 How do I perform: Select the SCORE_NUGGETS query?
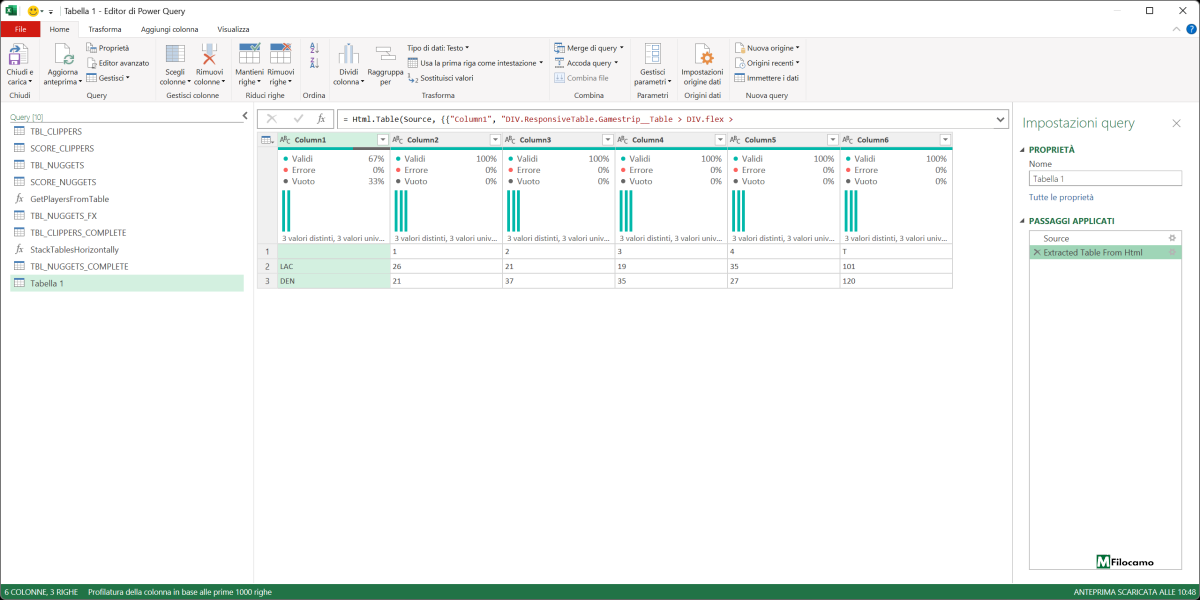[x=127, y=182]
